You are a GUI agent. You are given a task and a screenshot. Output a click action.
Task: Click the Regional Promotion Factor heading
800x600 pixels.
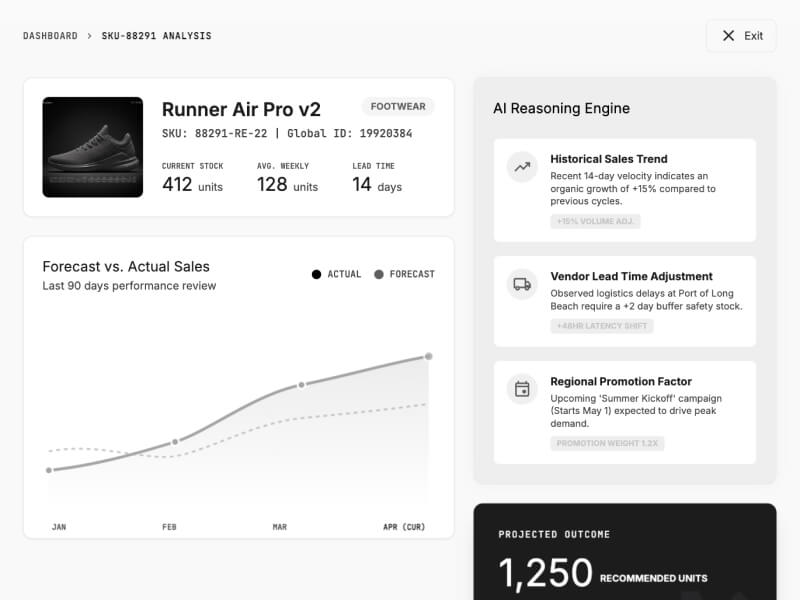click(x=621, y=381)
